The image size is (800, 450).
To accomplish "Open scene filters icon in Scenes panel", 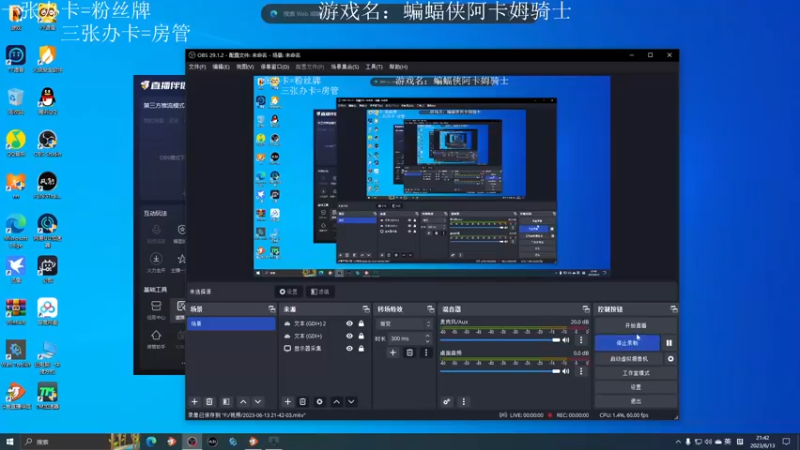I will click(226, 402).
